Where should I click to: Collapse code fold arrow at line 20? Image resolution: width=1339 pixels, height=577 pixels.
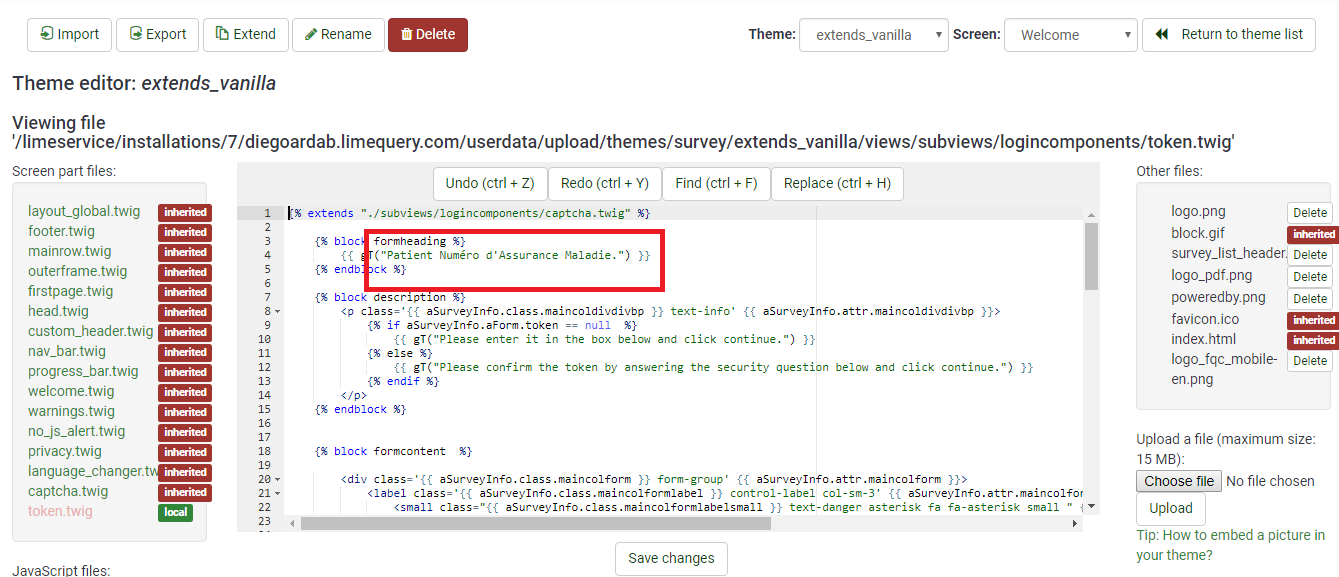[277, 480]
